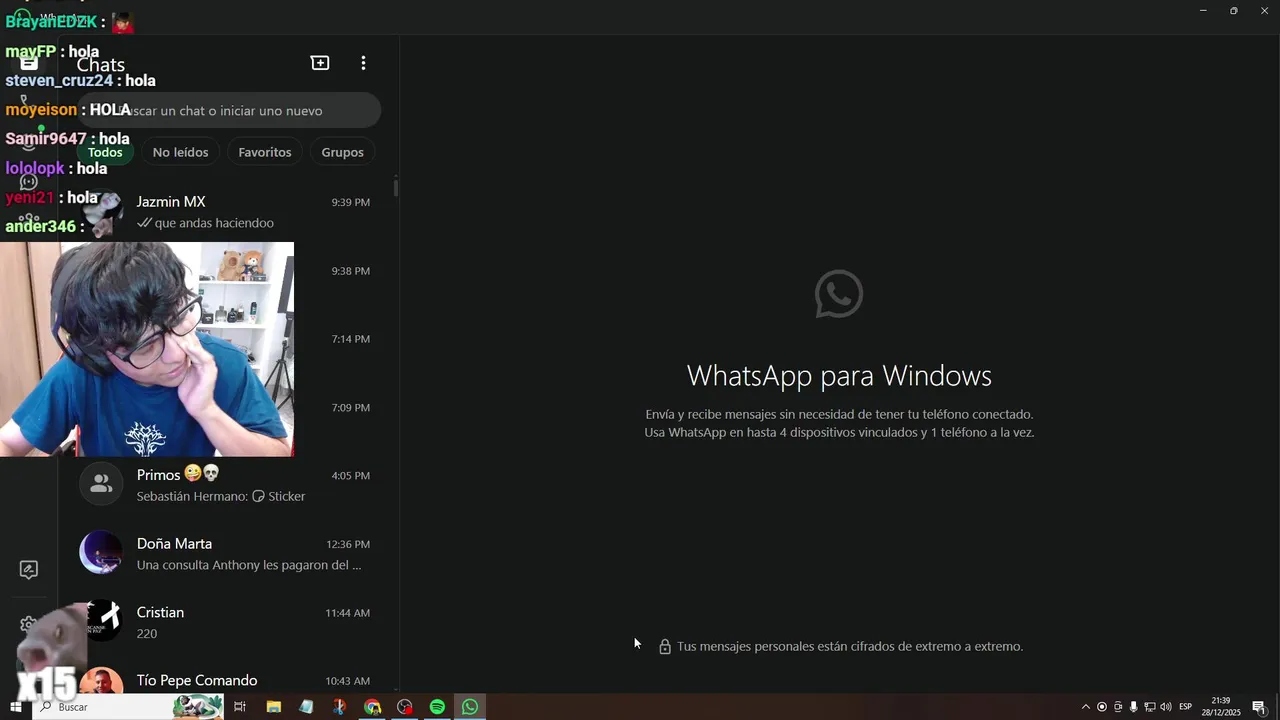
Task: Filter chats by No leídos
Action: 180,152
